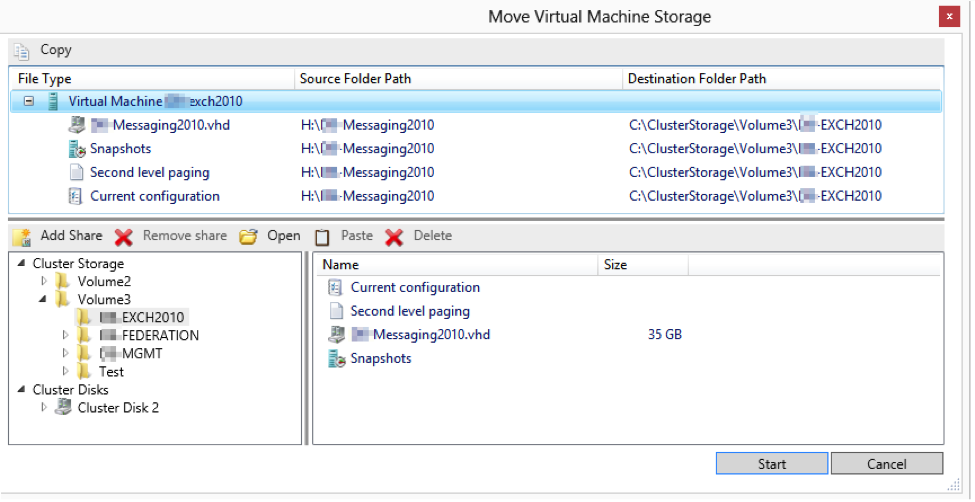Image resolution: width=975 pixels, height=502 pixels.
Task: Click the Snapshots icon in the top list
Action: (x=76, y=149)
